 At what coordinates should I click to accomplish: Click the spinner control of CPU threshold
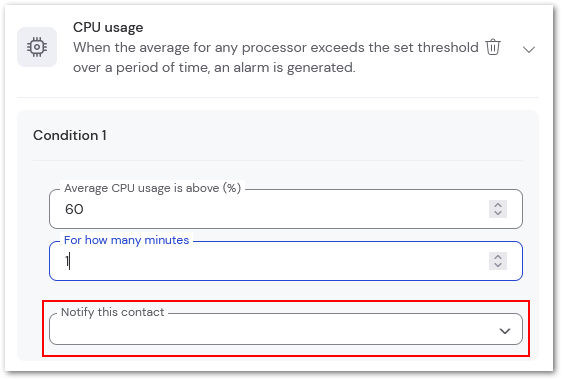[x=498, y=209]
